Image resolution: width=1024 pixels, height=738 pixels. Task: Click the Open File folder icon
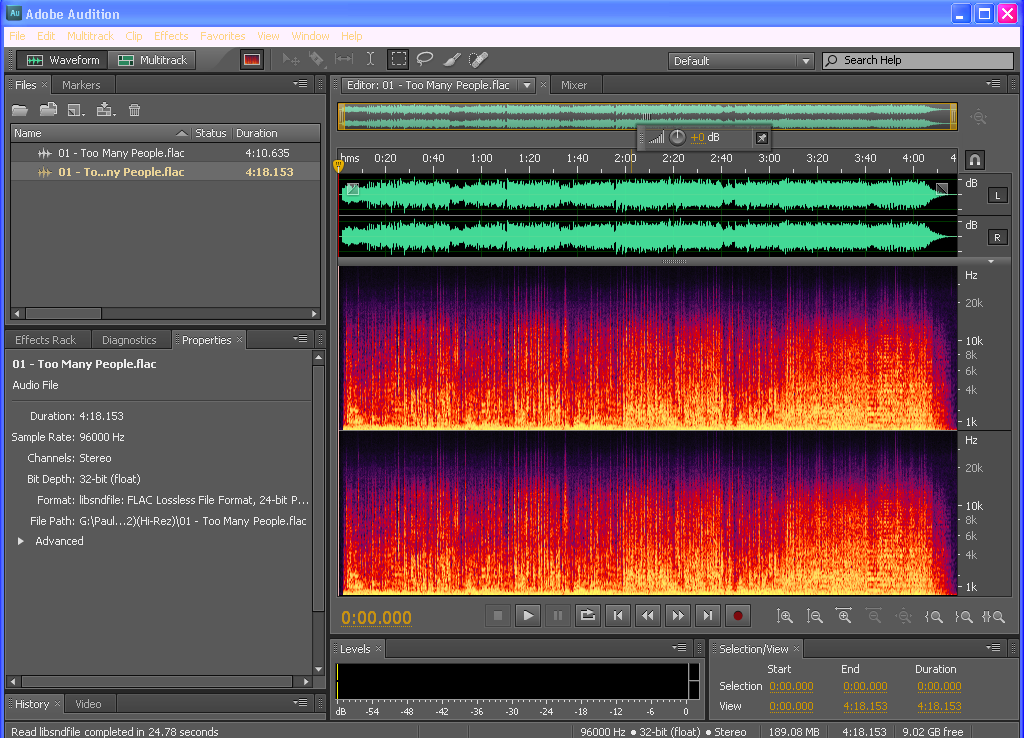click(x=20, y=110)
